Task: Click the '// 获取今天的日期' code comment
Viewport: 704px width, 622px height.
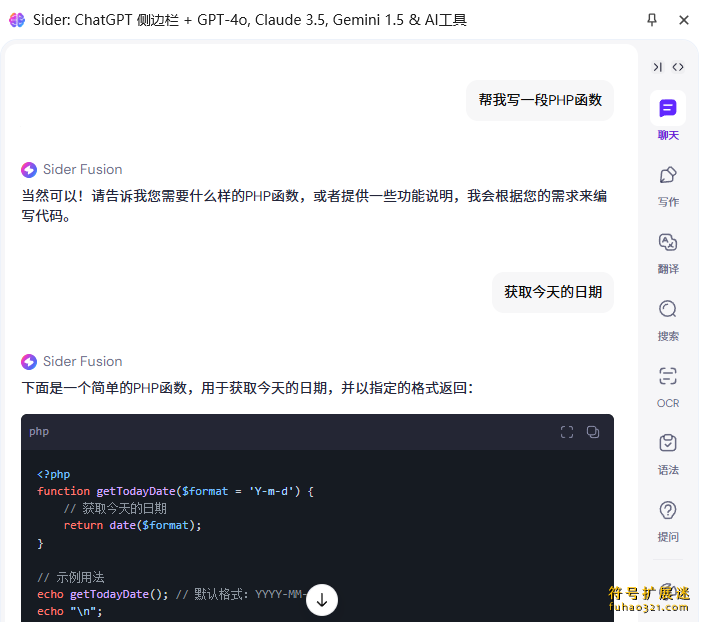Action: [x=115, y=508]
